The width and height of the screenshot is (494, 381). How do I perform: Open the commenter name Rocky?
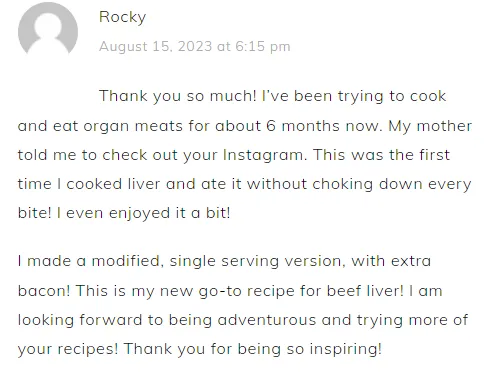tap(122, 17)
